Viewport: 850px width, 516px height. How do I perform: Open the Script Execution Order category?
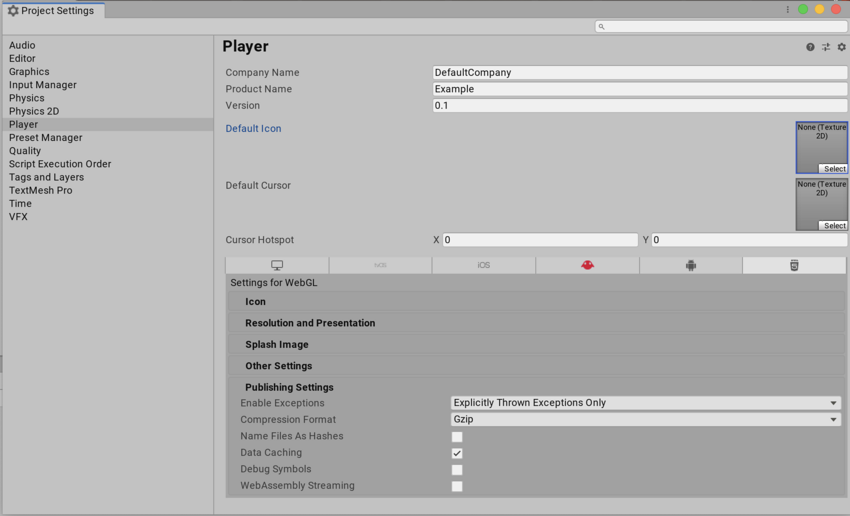coord(107,164)
